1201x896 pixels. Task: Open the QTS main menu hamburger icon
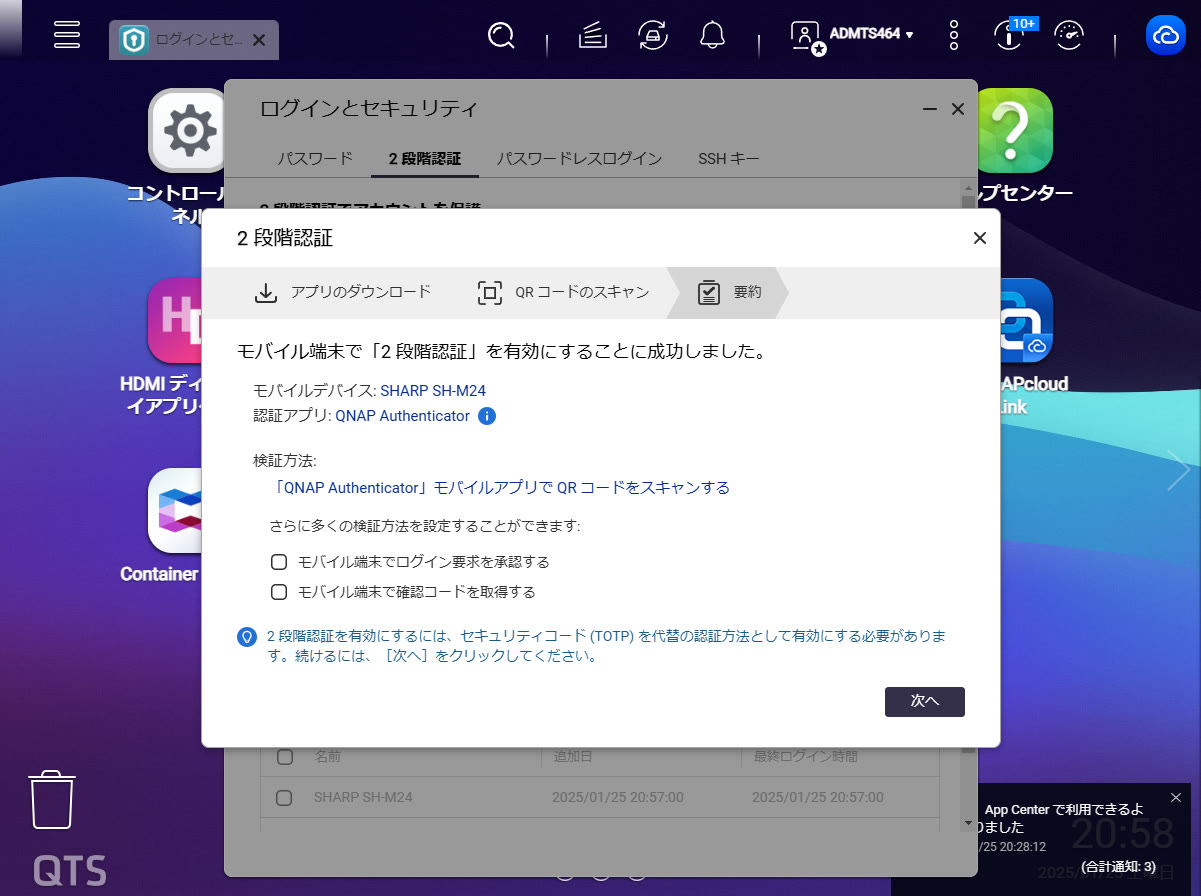[67, 35]
